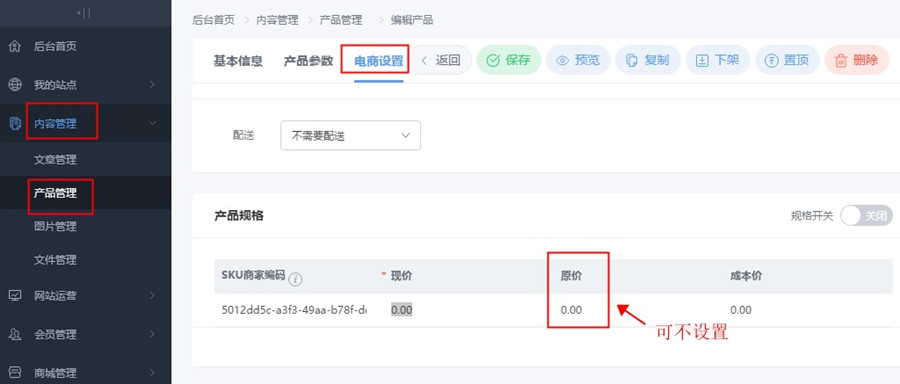Switch to the 基本信息 tab
Viewport: 900px width, 384px height.
[238, 61]
